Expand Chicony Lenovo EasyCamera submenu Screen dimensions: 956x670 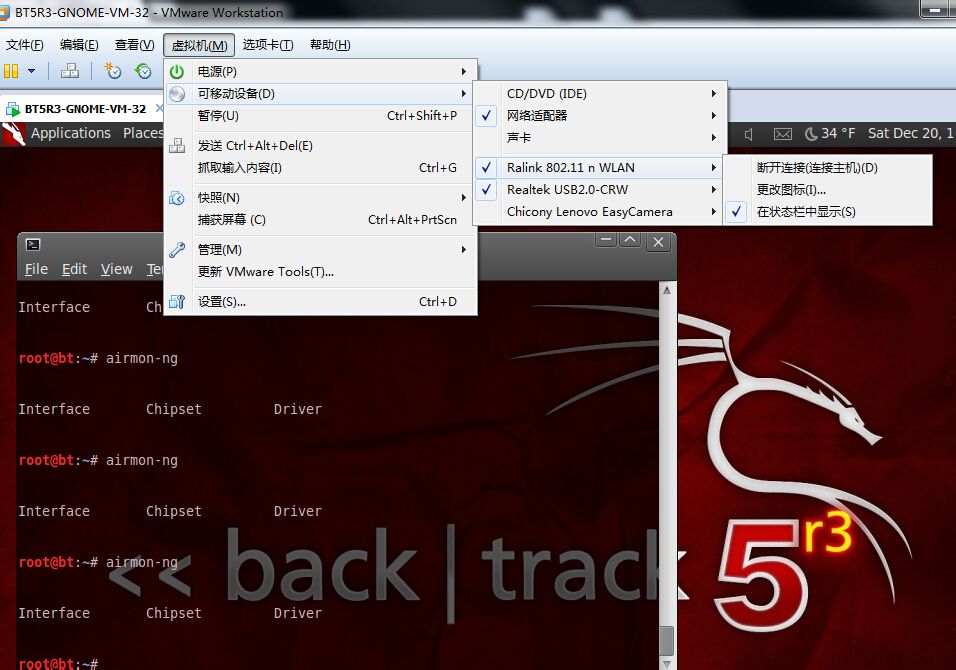(x=600, y=212)
